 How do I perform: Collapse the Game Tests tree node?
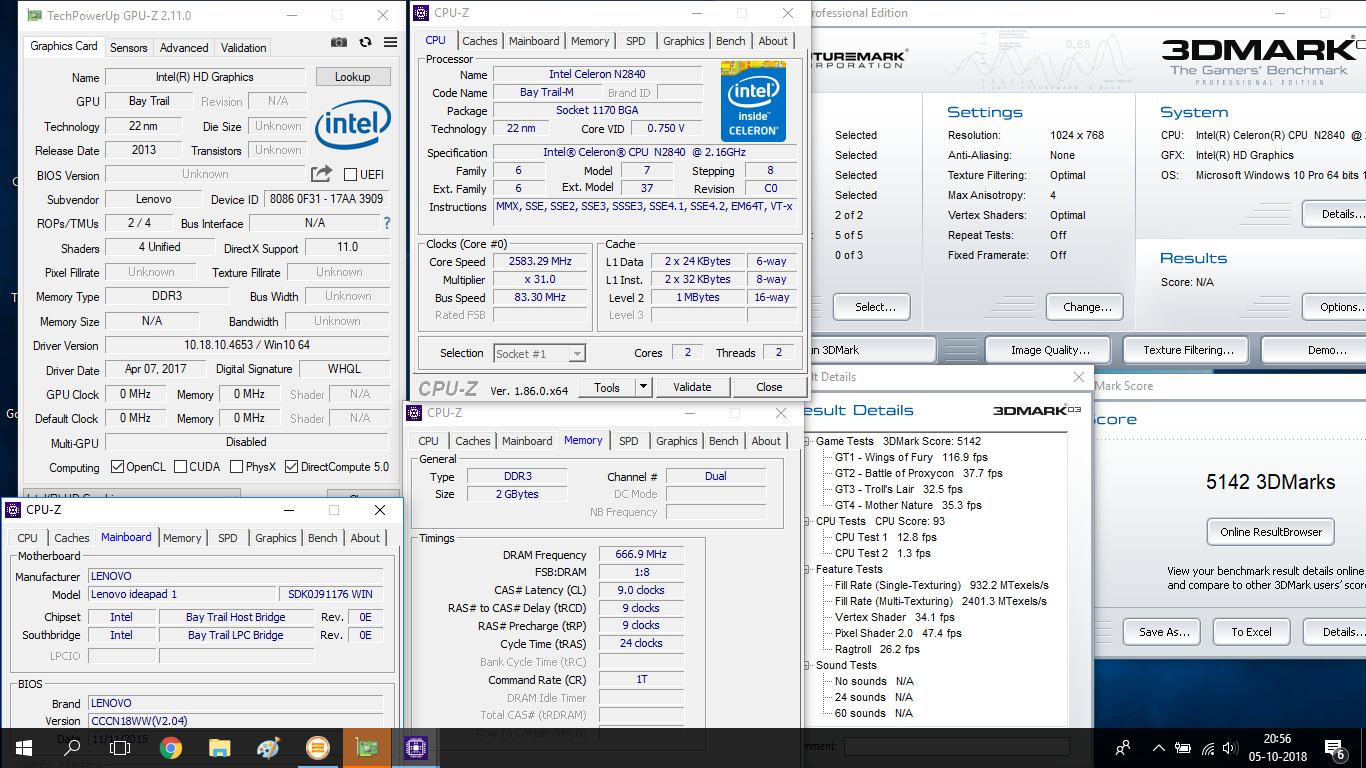tap(807, 441)
